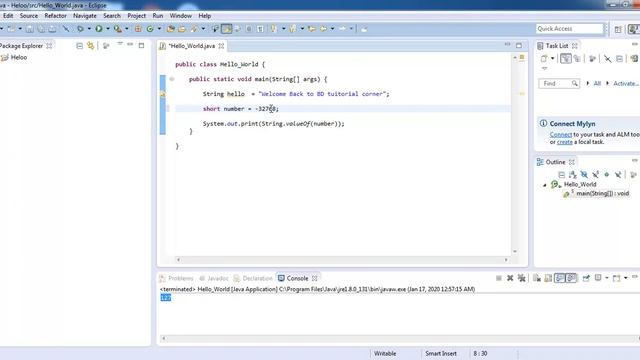Open the Source menu

pyautogui.click(x=29, y=16)
